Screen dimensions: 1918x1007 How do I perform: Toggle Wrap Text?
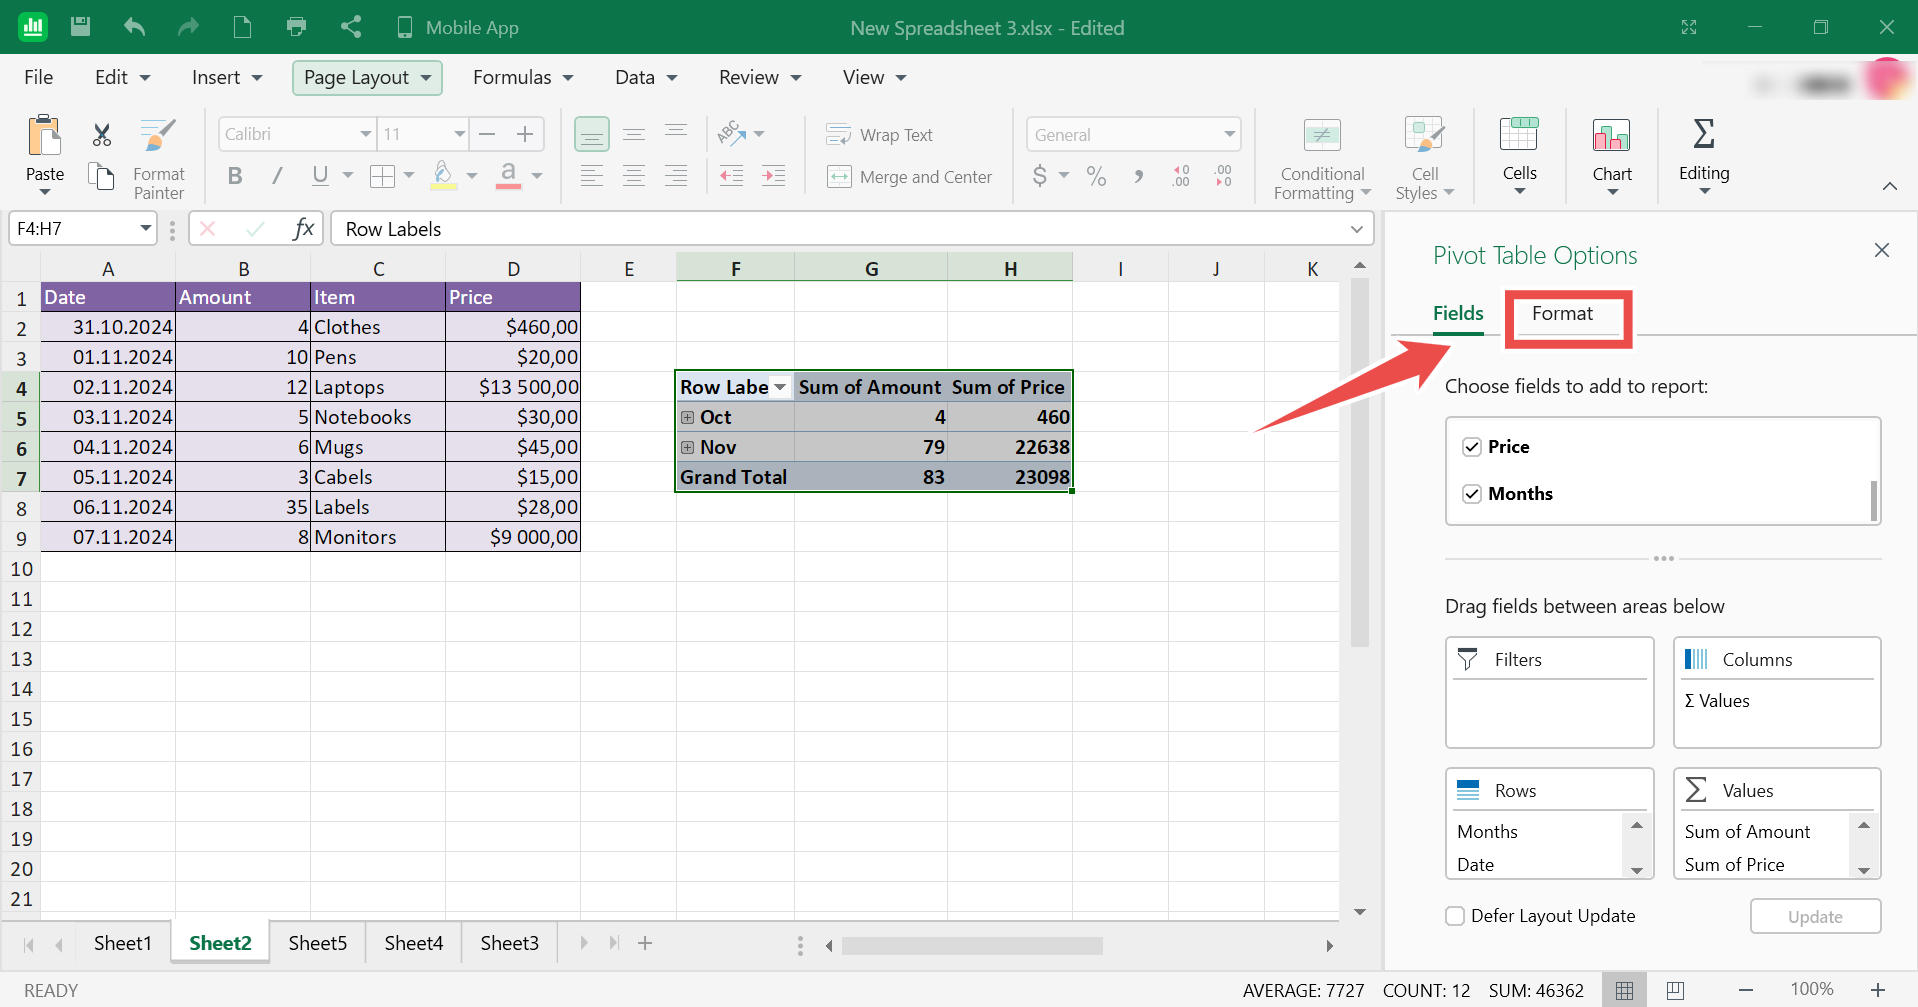[x=879, y=135]
